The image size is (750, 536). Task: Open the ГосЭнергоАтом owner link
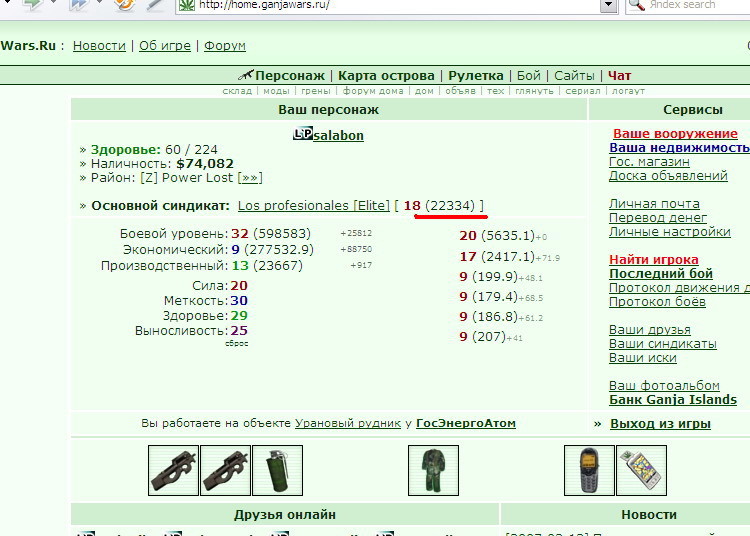click(x=466, y=424)
